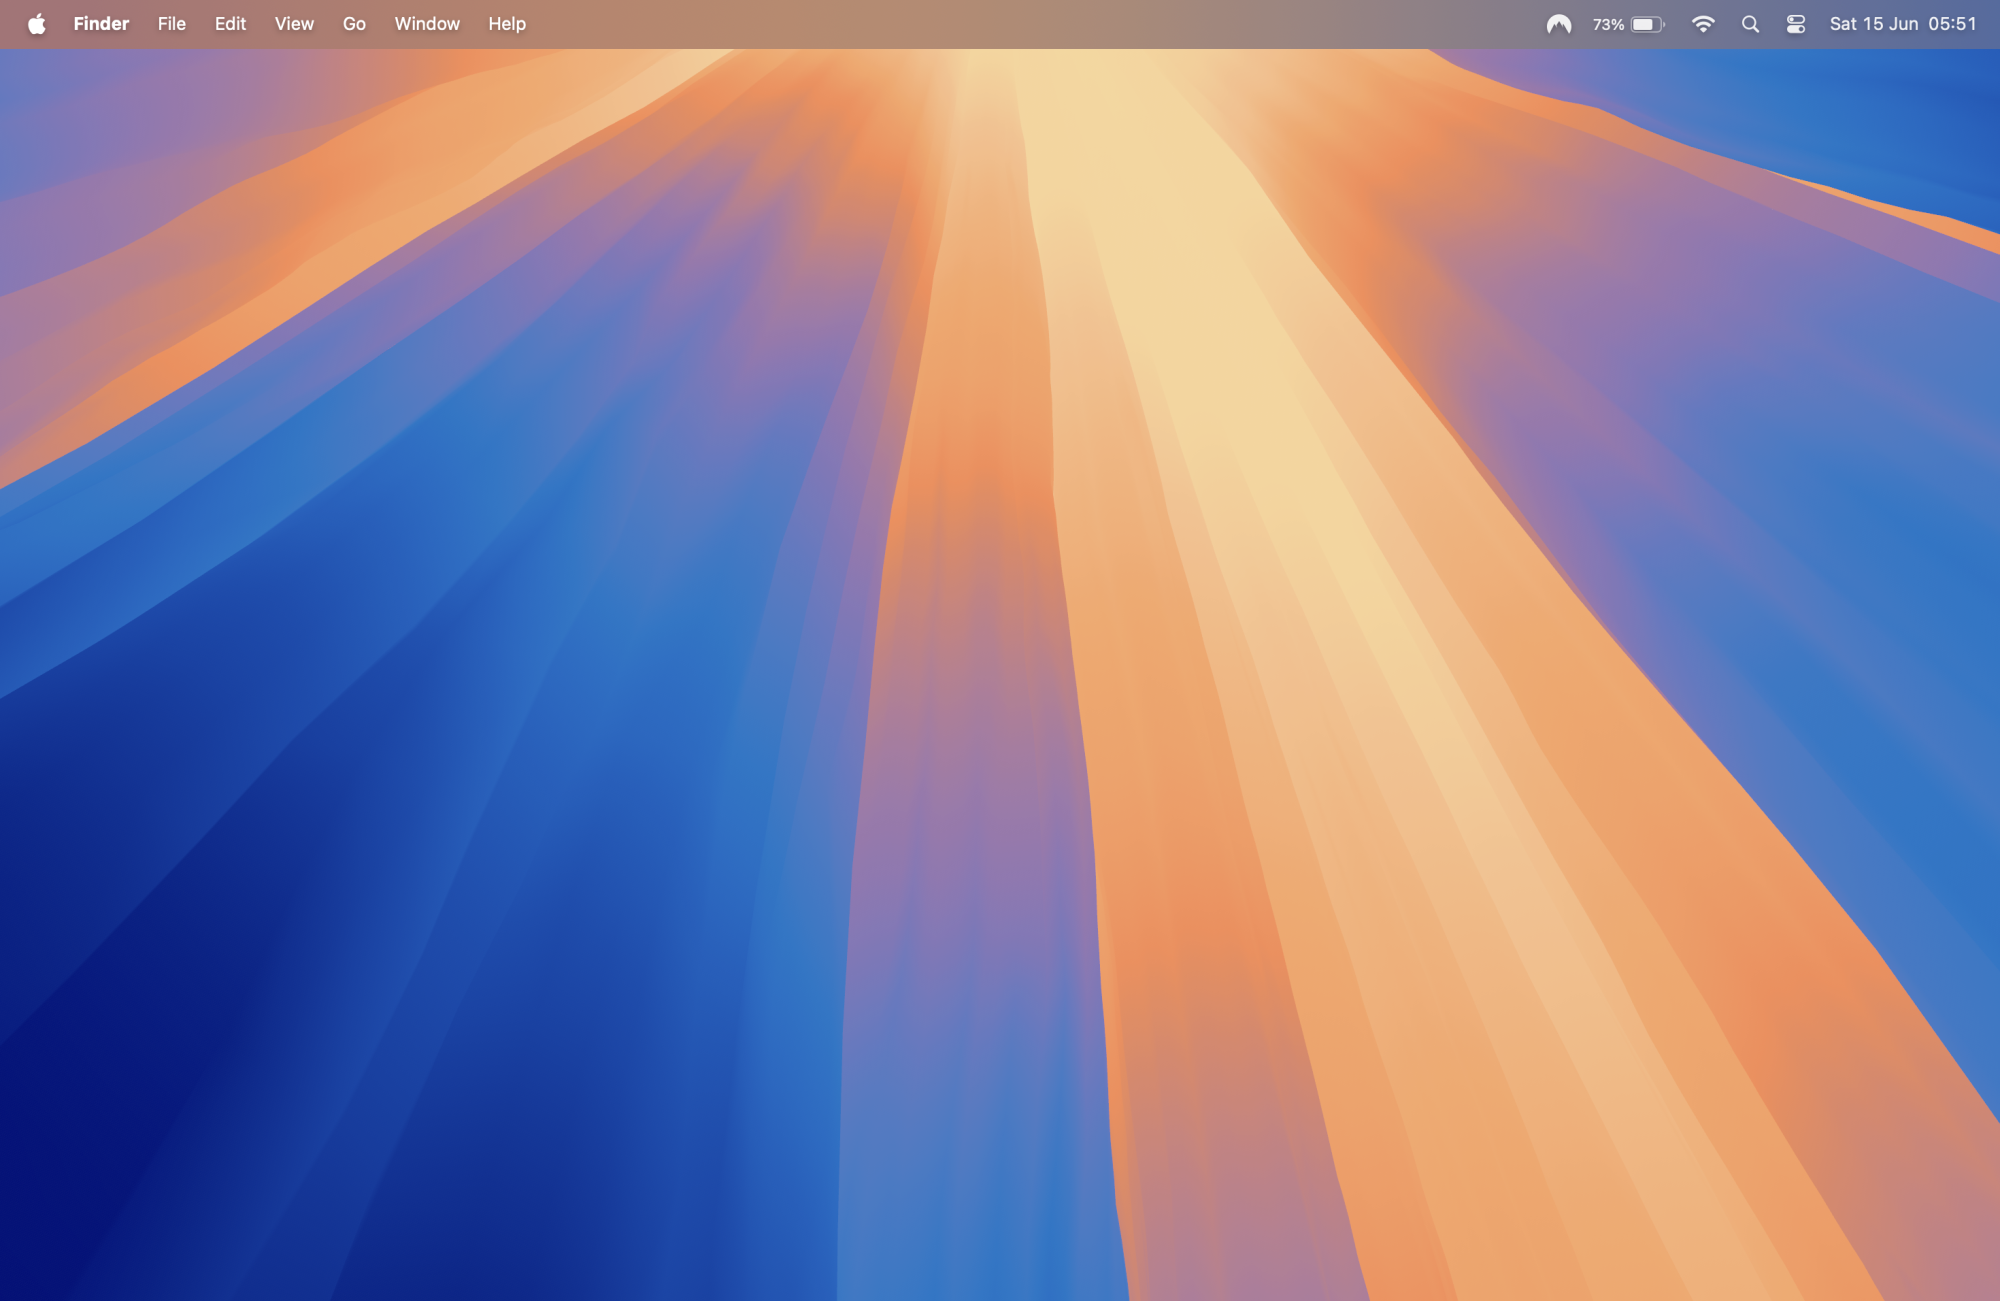
Task: Open the Wi-Fi status menu
Action: pos(1703,24)
